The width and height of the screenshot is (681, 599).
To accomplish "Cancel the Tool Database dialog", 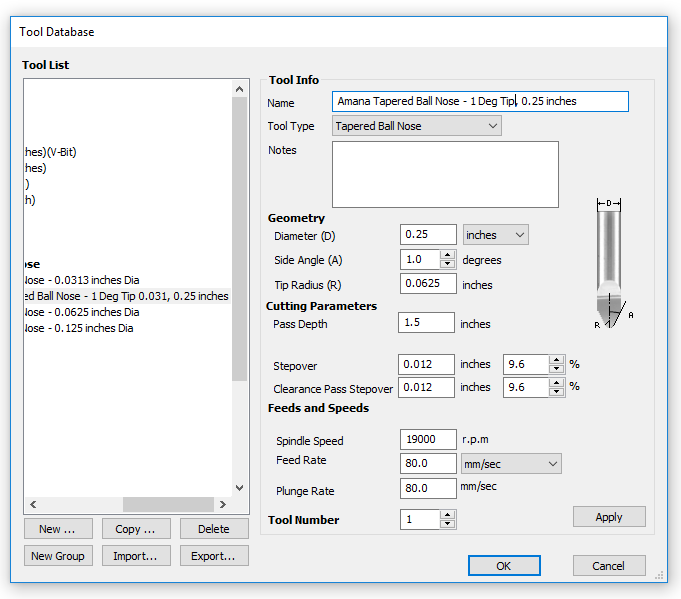I will point(608,566).
